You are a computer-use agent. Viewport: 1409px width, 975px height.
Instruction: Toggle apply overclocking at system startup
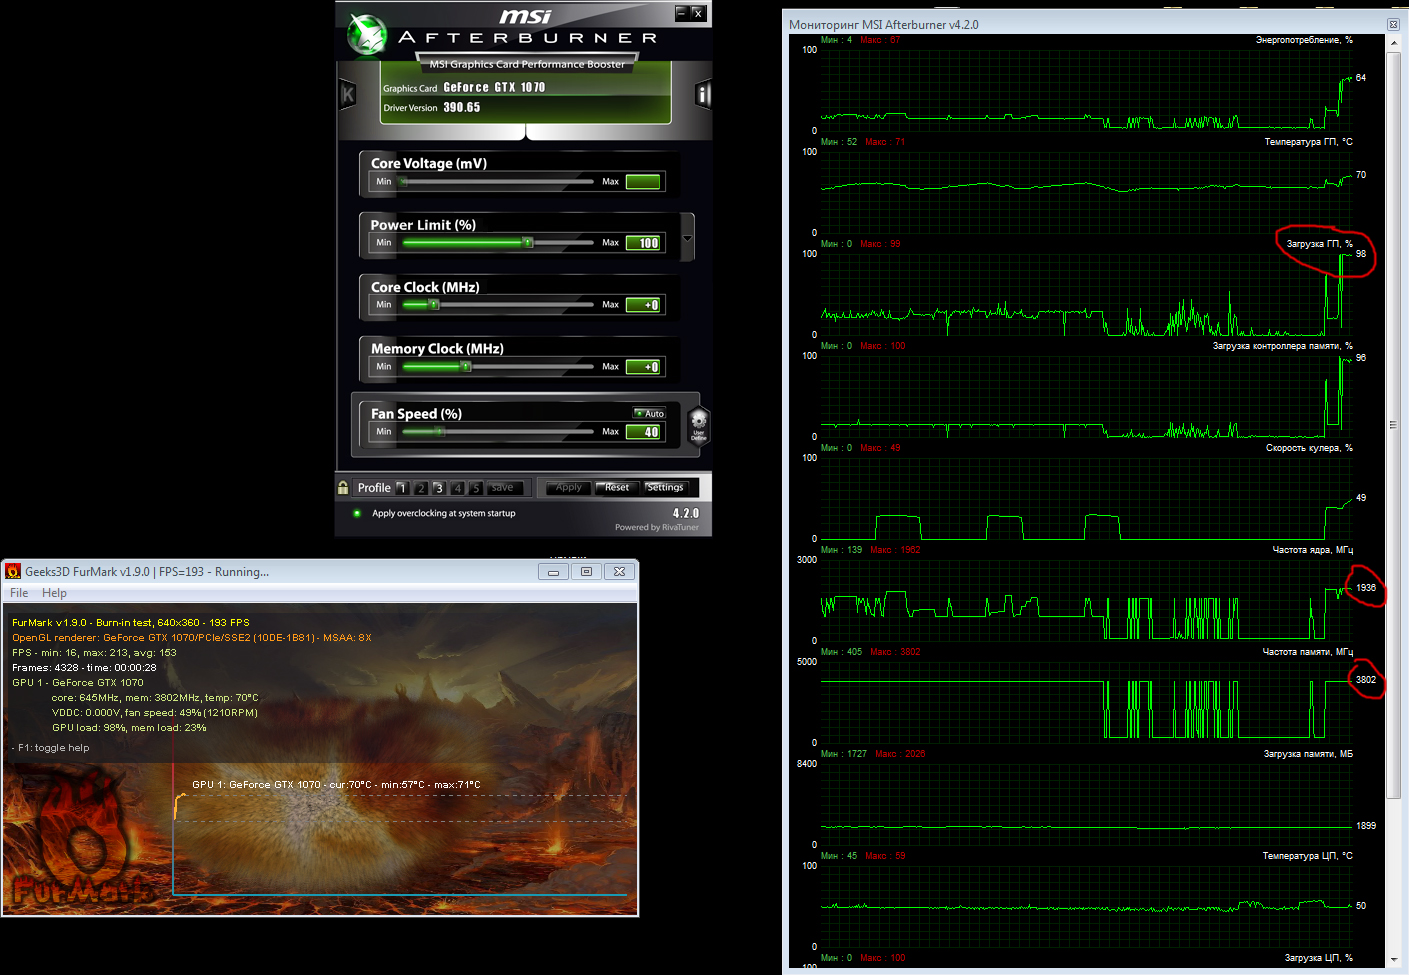(357, 513)
